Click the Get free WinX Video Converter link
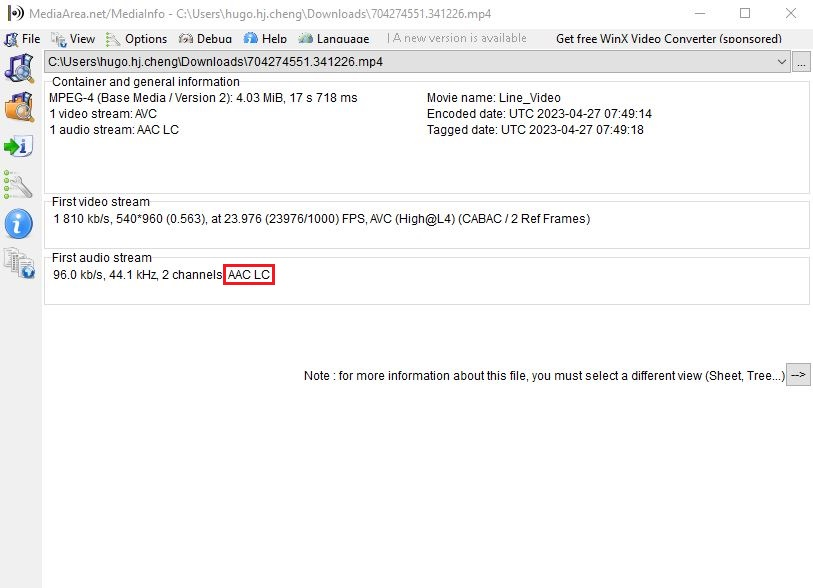Viewport: 813px width, 588px height. point(668,39)
